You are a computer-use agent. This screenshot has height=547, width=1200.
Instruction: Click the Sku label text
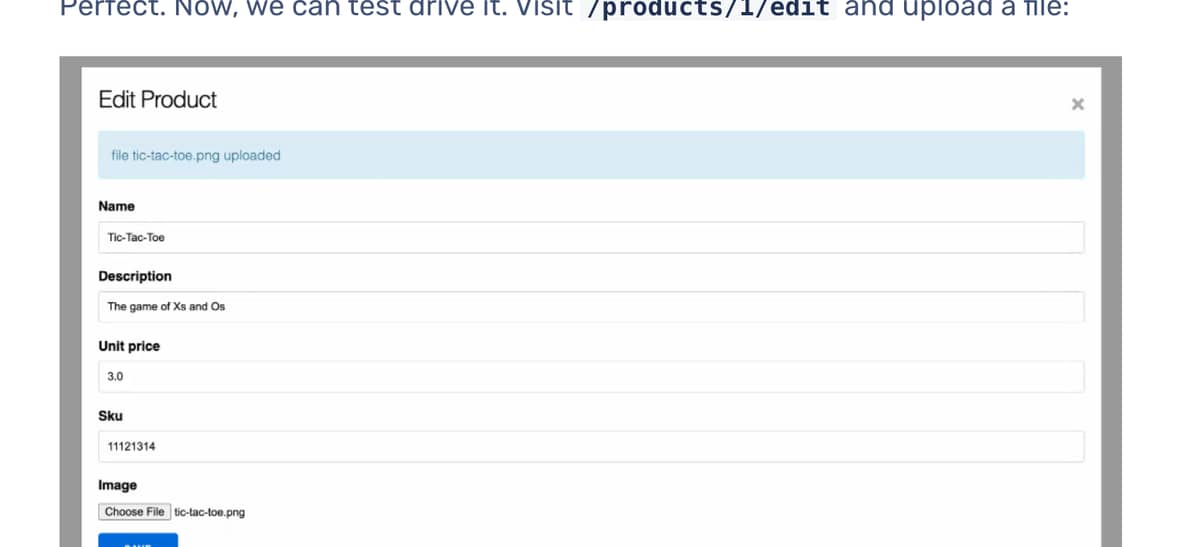pos(110,415)
